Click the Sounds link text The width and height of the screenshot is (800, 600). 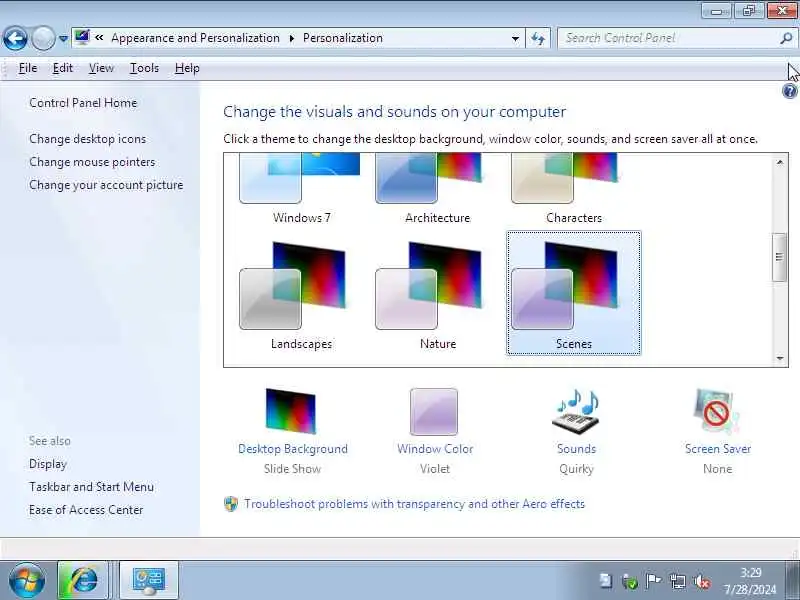577,449
